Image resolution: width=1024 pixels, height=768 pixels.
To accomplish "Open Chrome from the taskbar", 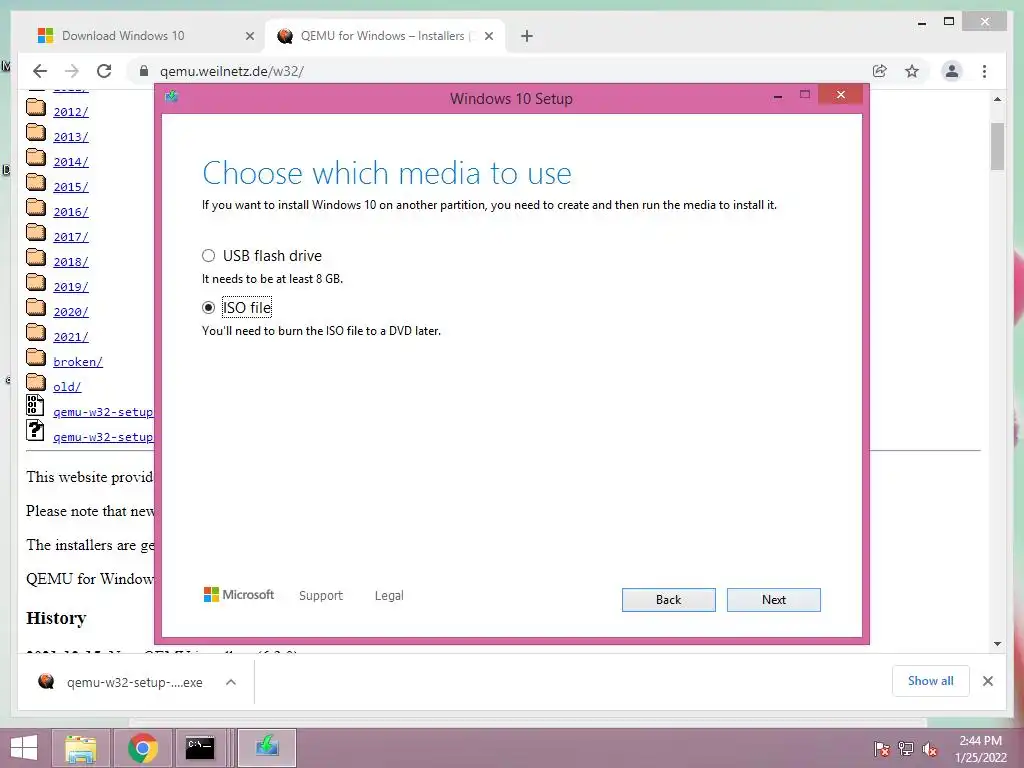I will click(x=143, y=748).
